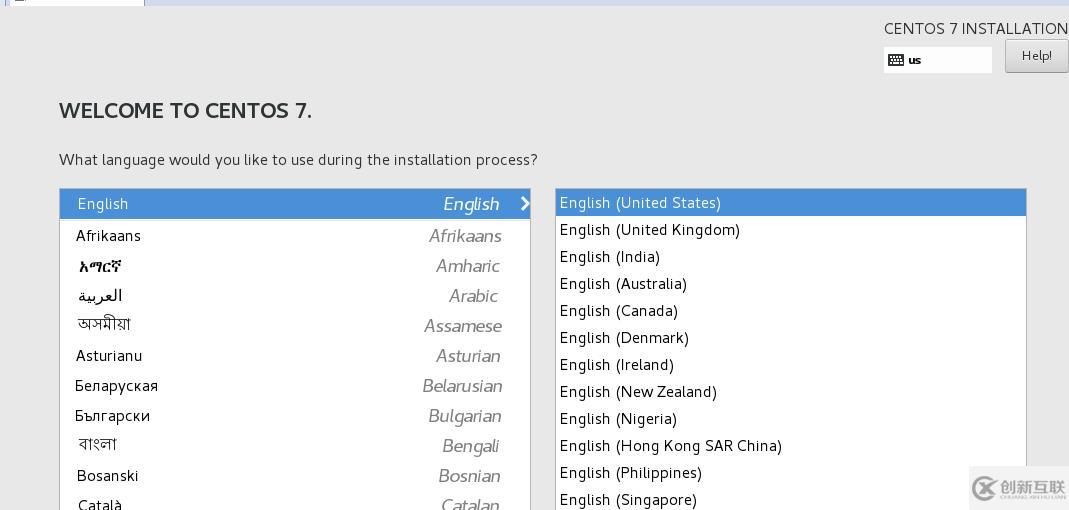Choose Asturianu language row
Screen dimensions: 1069x510
[295, 356]
